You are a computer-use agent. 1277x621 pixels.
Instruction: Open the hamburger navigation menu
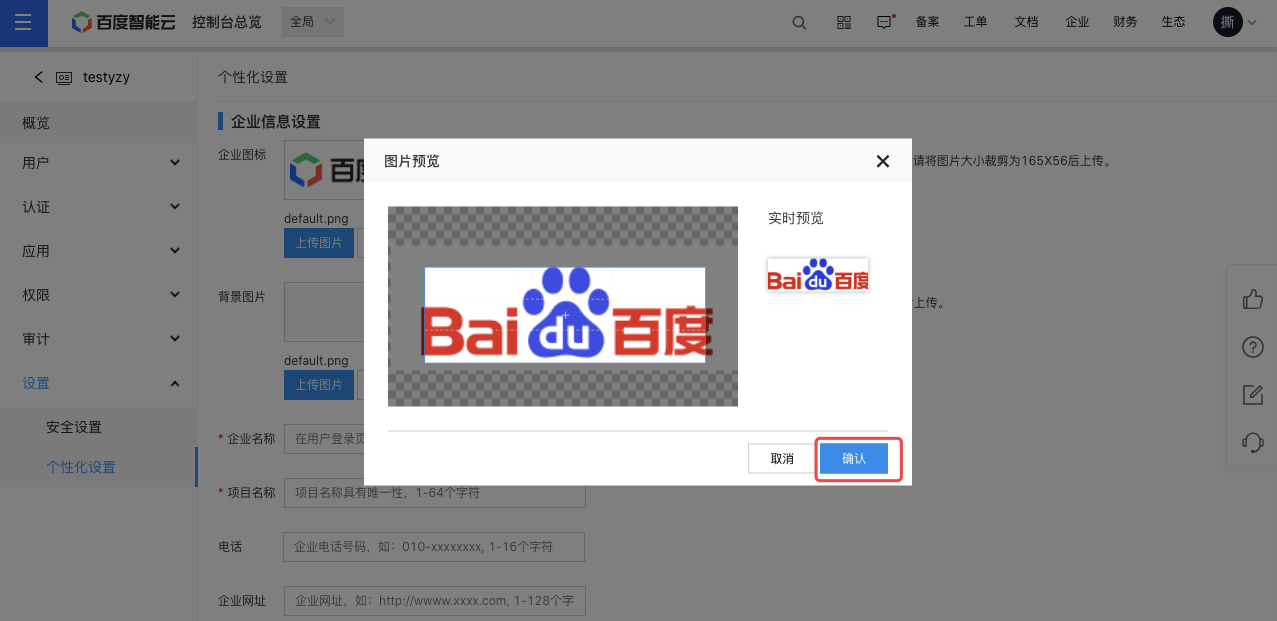pyautogui.click(x=23, y=23)
